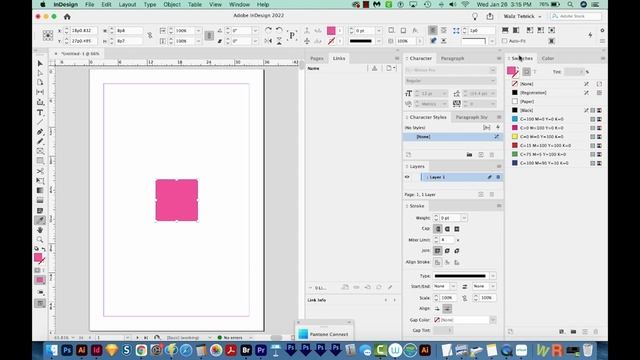Select the Pen tool
640x360 pixels.
pyautogui.click(x=40, y=132)
